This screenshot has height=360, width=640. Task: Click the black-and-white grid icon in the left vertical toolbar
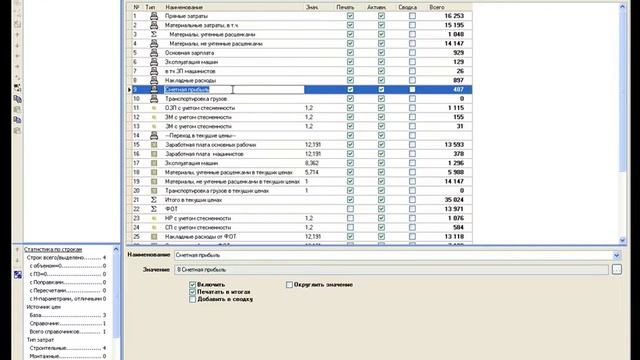coord(17,88)
